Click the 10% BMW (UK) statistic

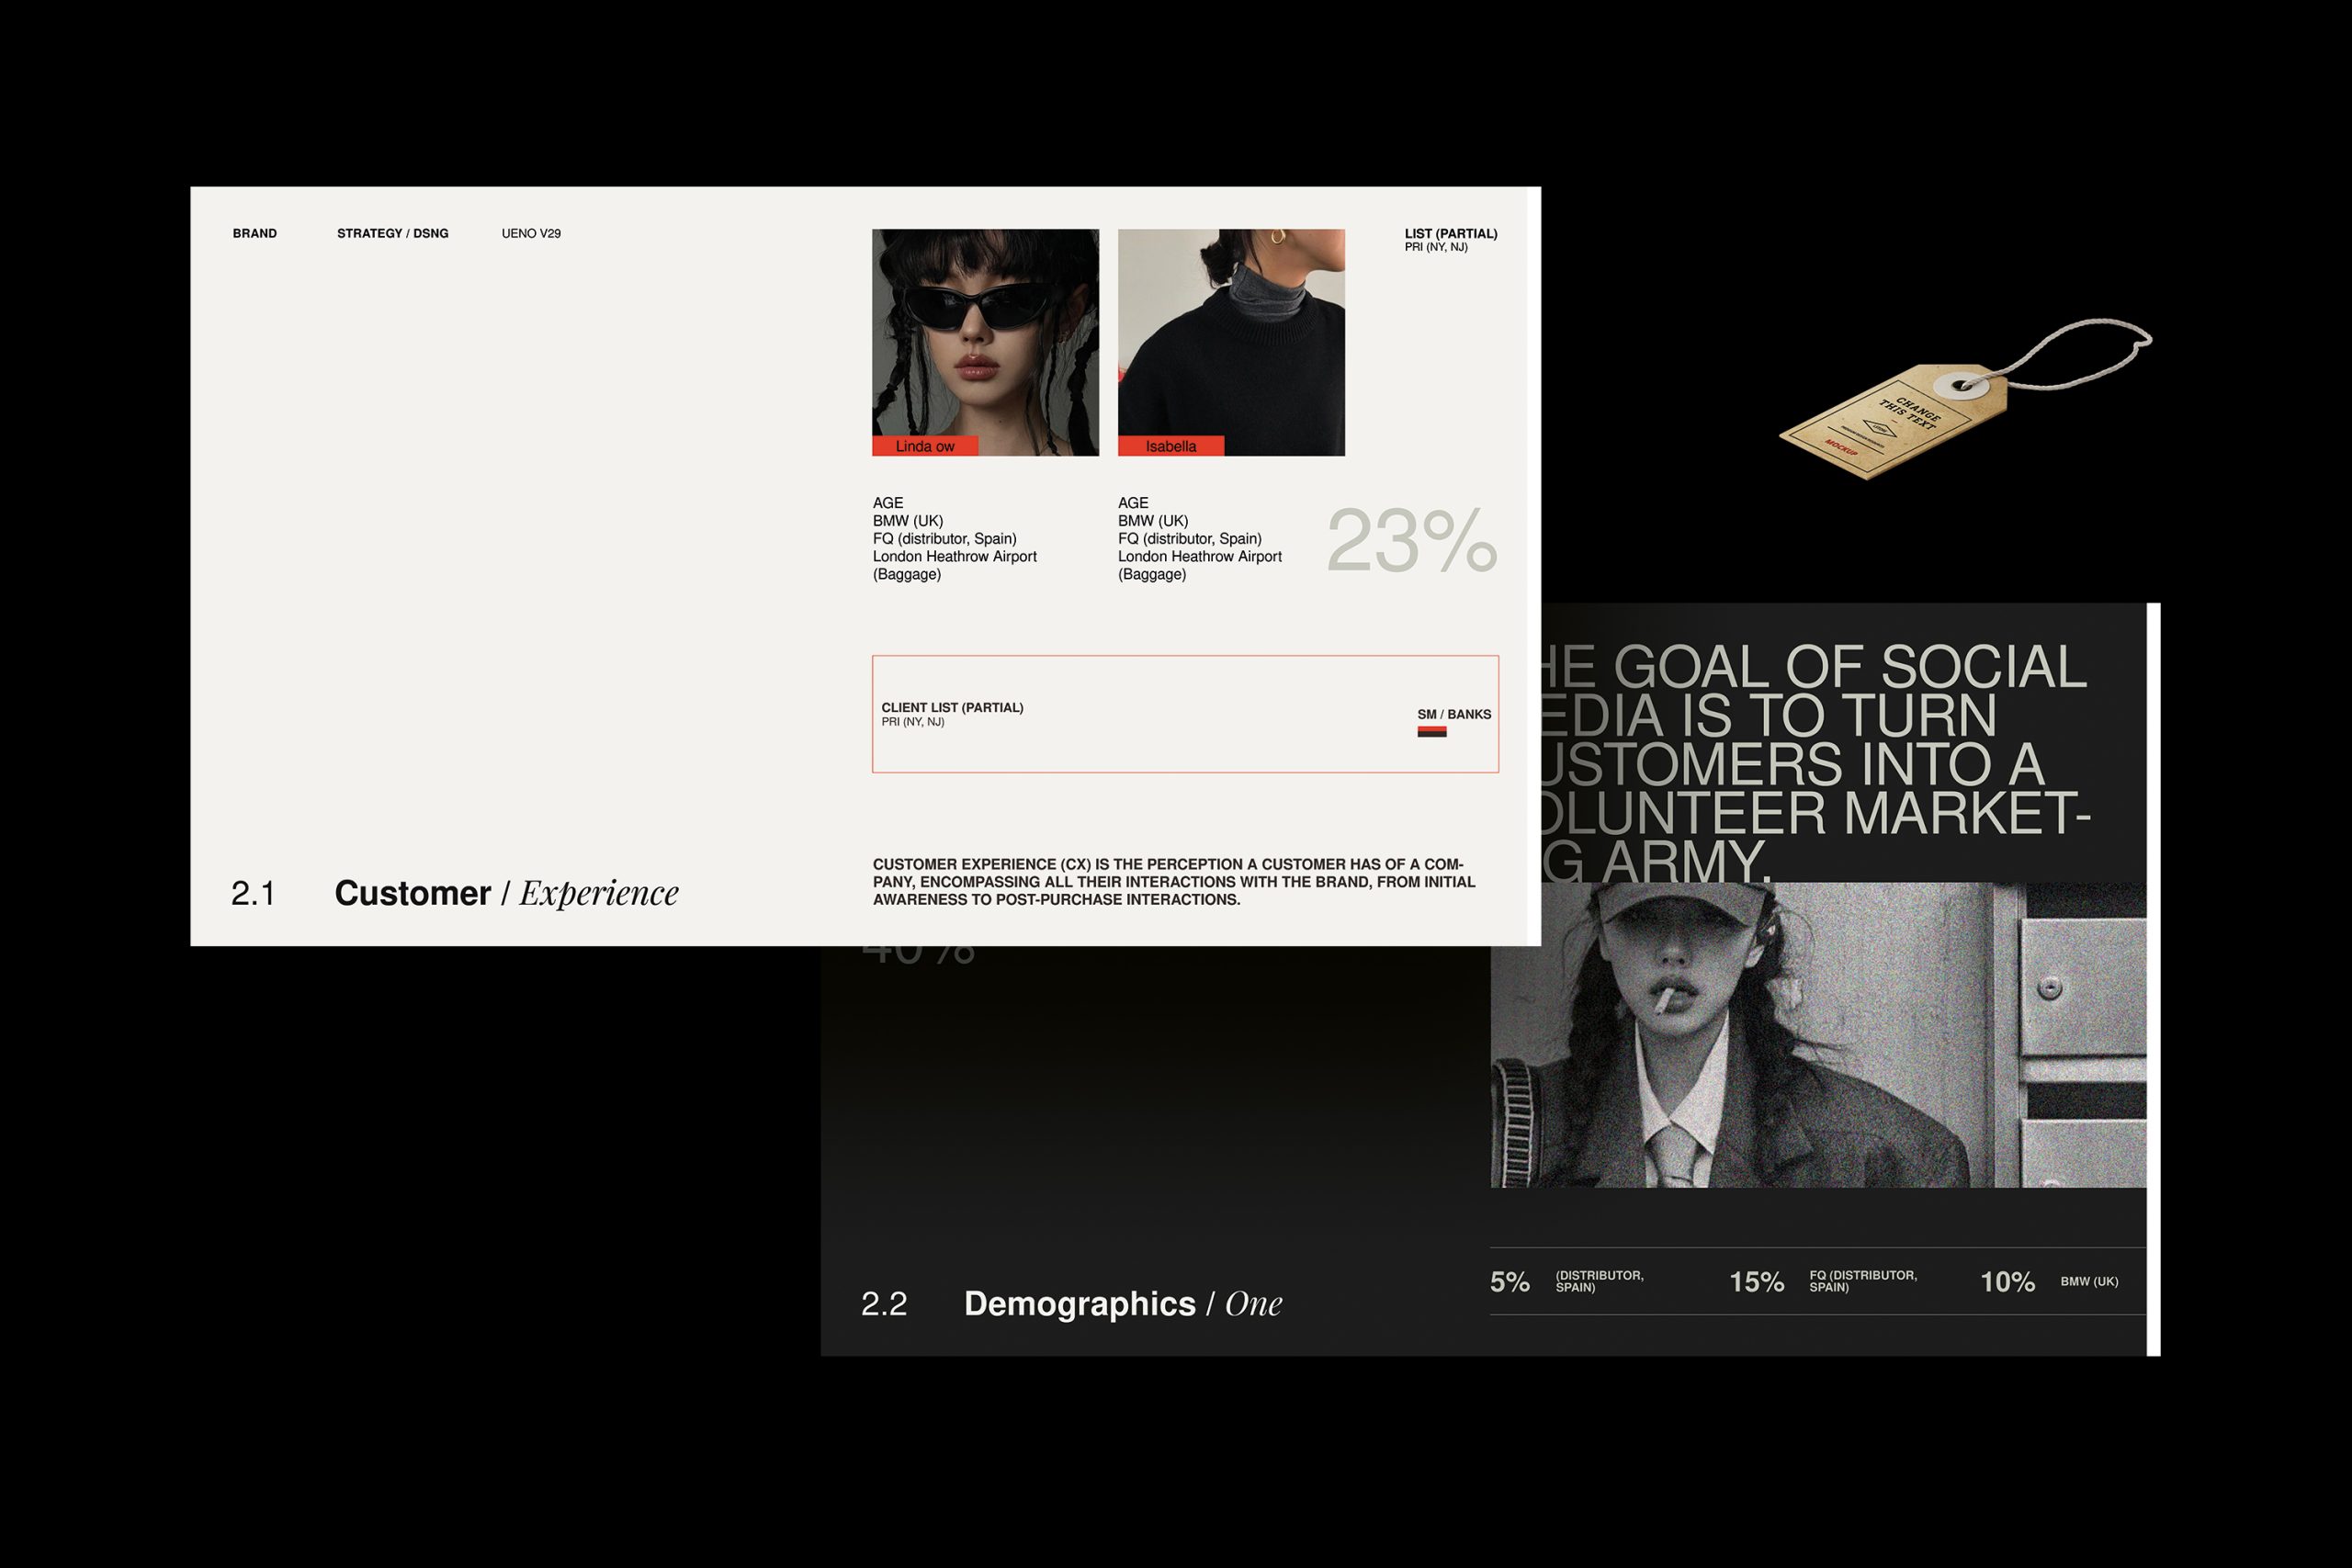[x=2007, y=1282]
